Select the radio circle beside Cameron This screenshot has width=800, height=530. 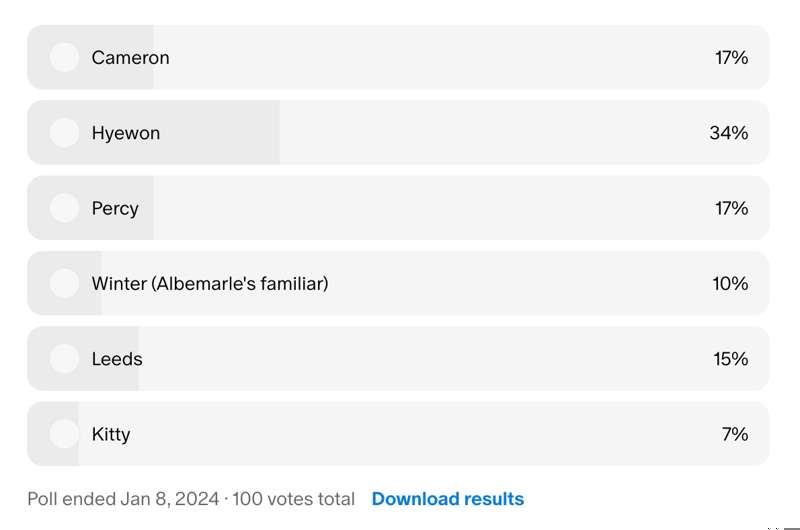(x=64, y=57)
